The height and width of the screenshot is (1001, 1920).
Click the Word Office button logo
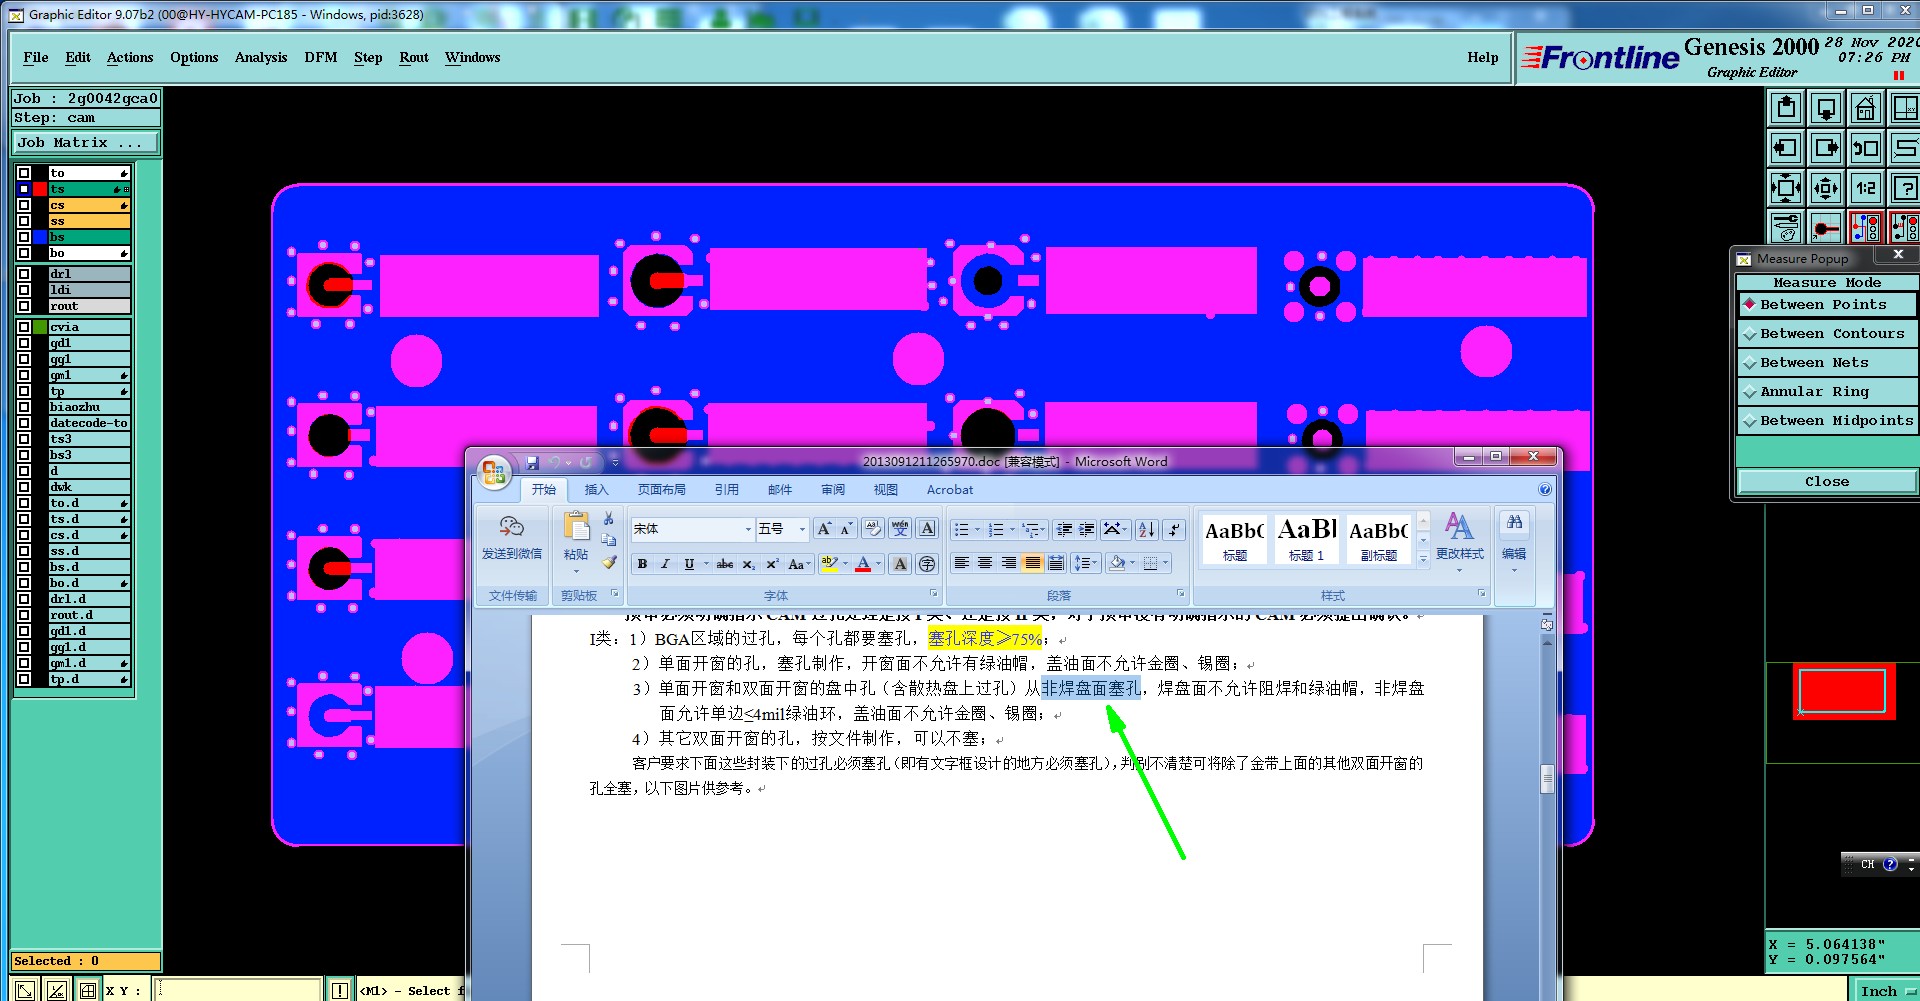point(493,473)
